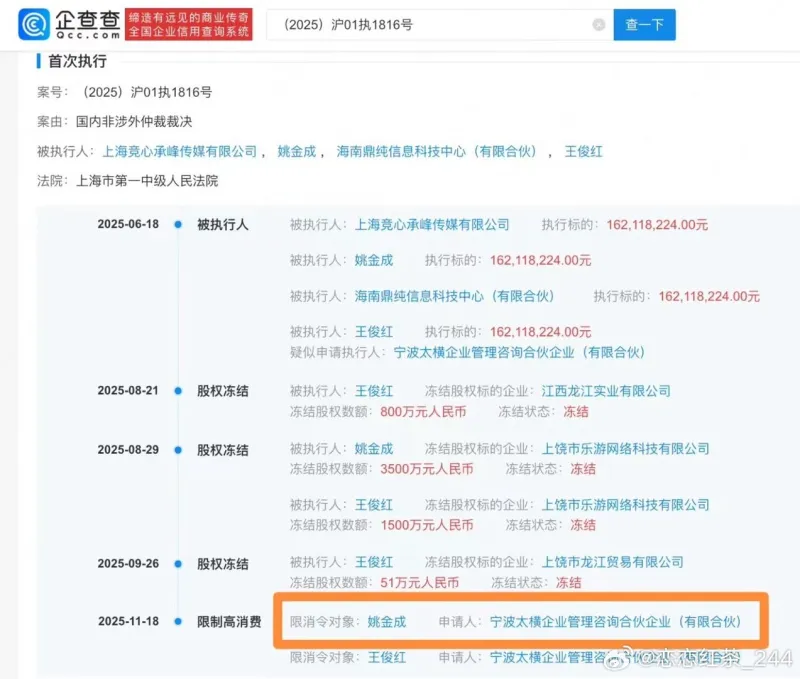Open 江西龙江实业有限公司 company link
The image size is (800, 679).
pos(605,391)
